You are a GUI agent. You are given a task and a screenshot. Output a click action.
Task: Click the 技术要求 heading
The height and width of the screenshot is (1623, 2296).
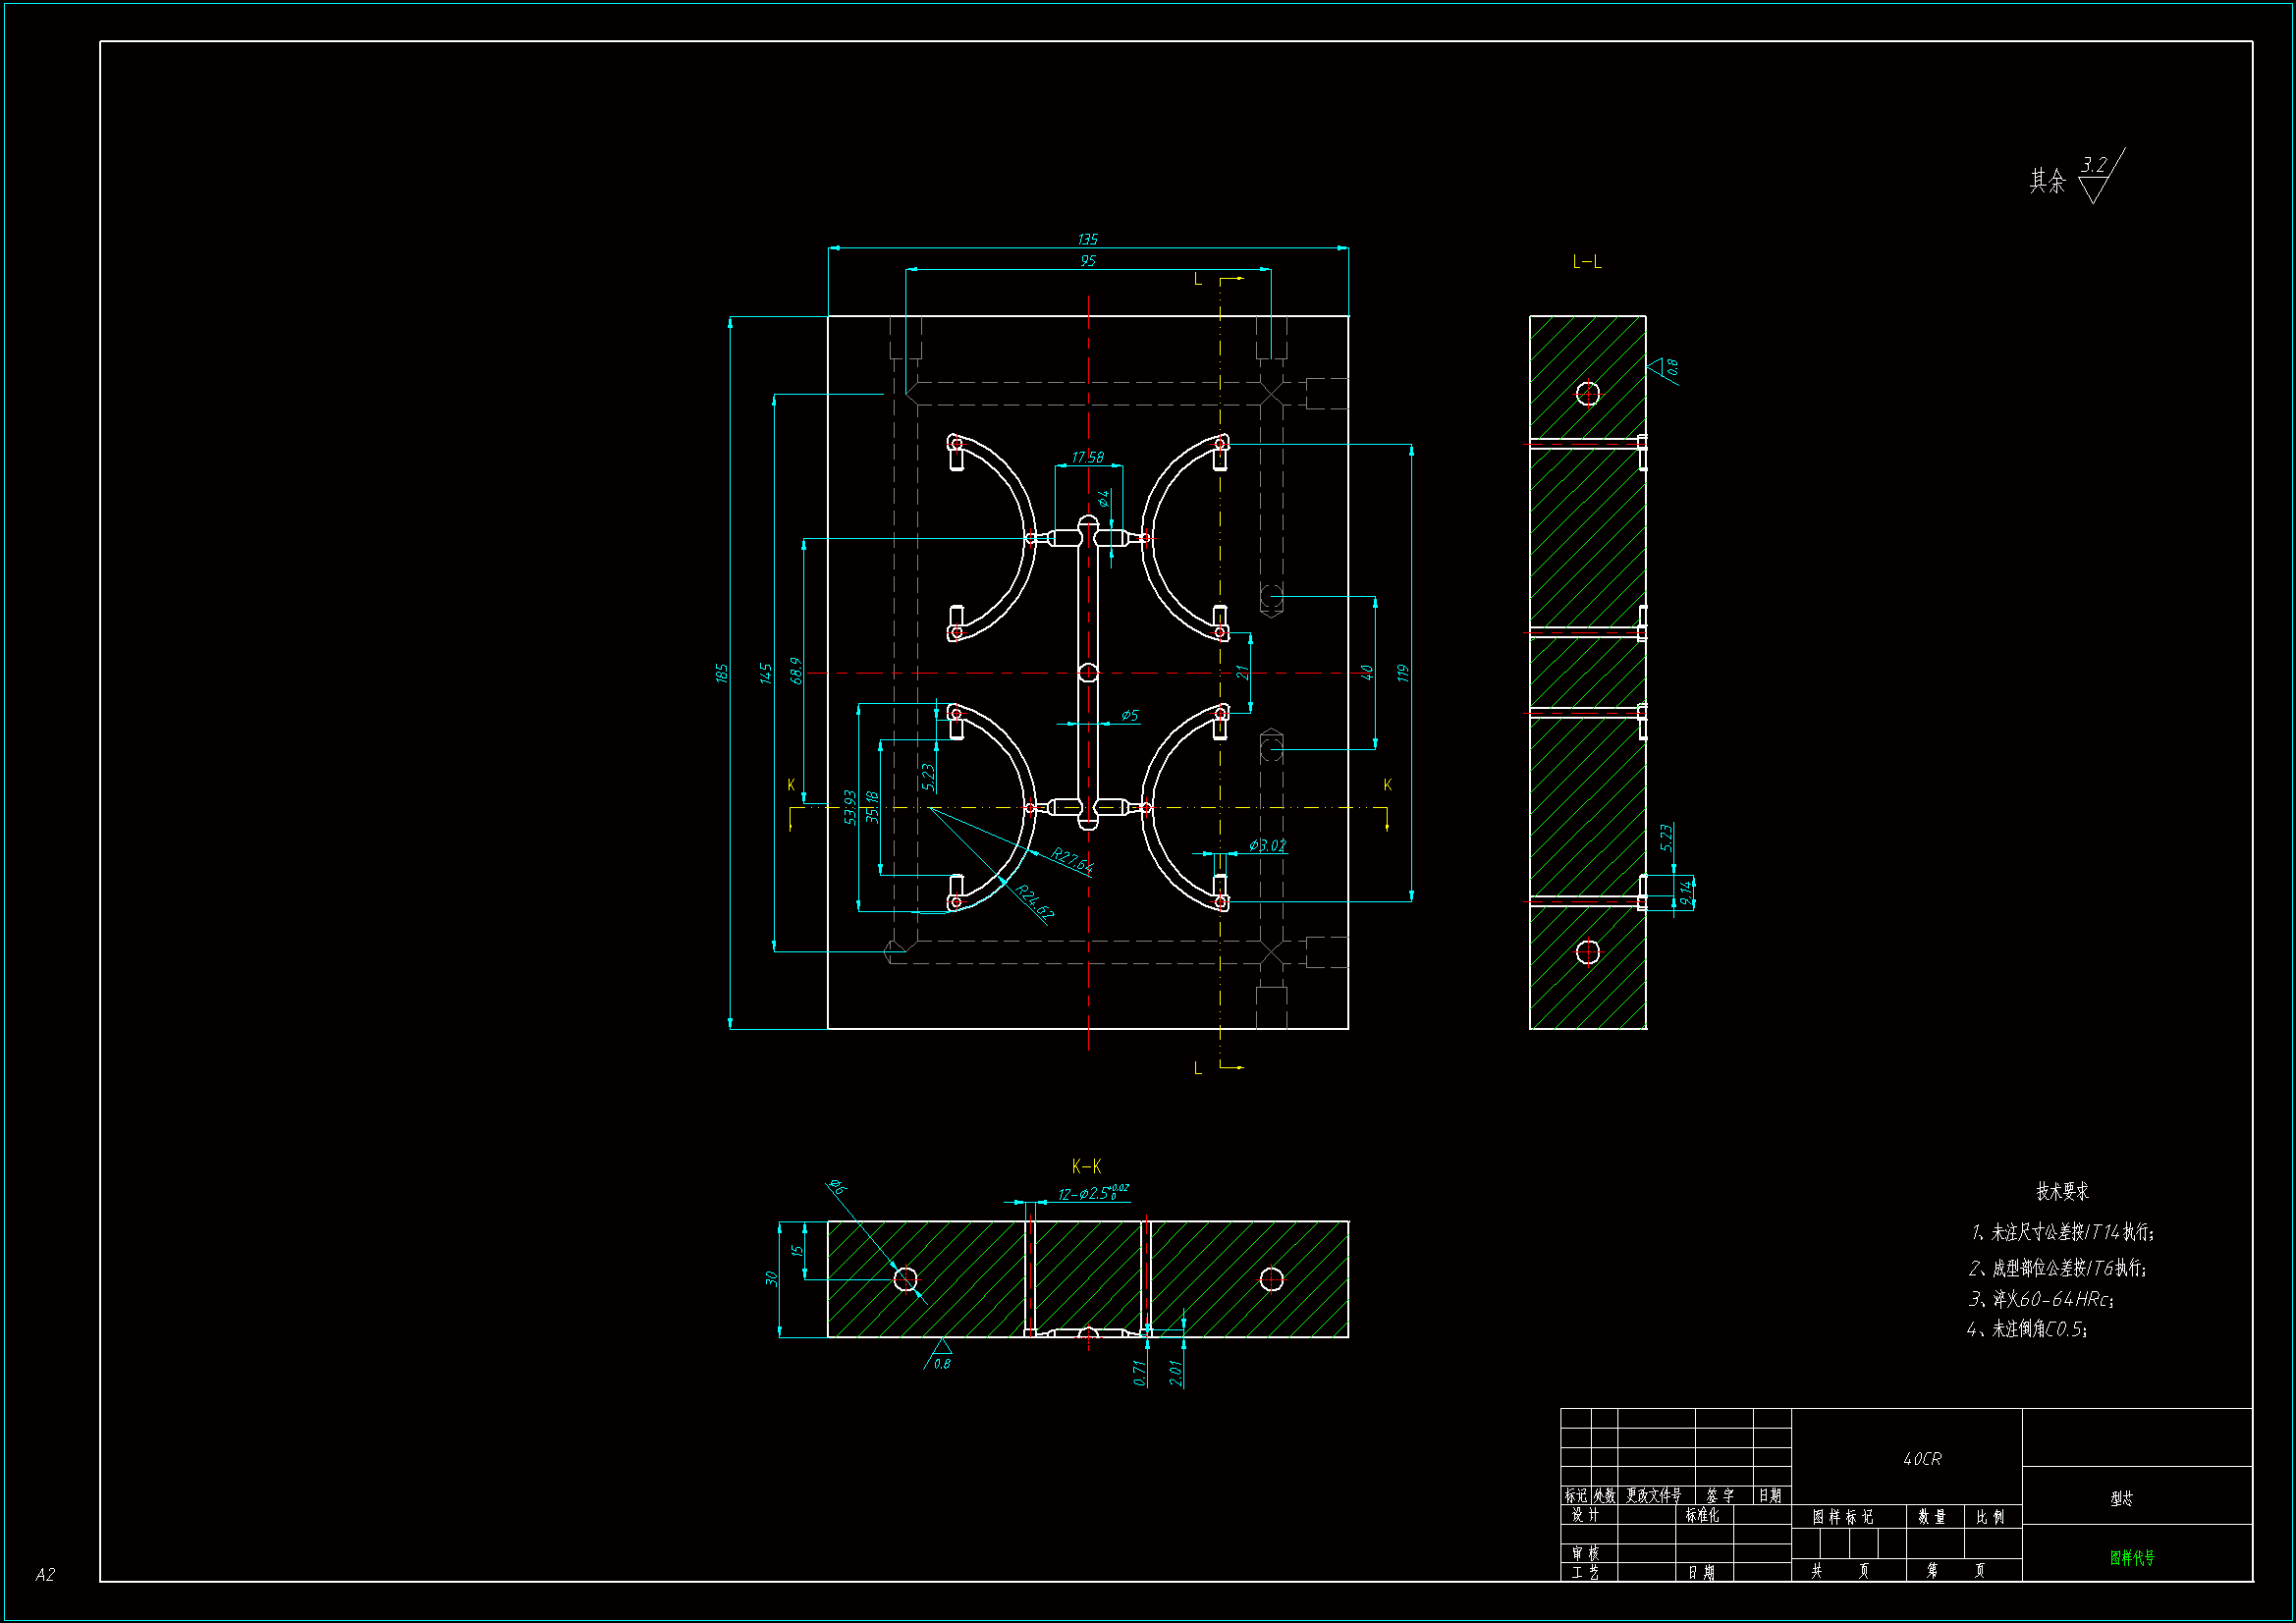point(2062,1191)
